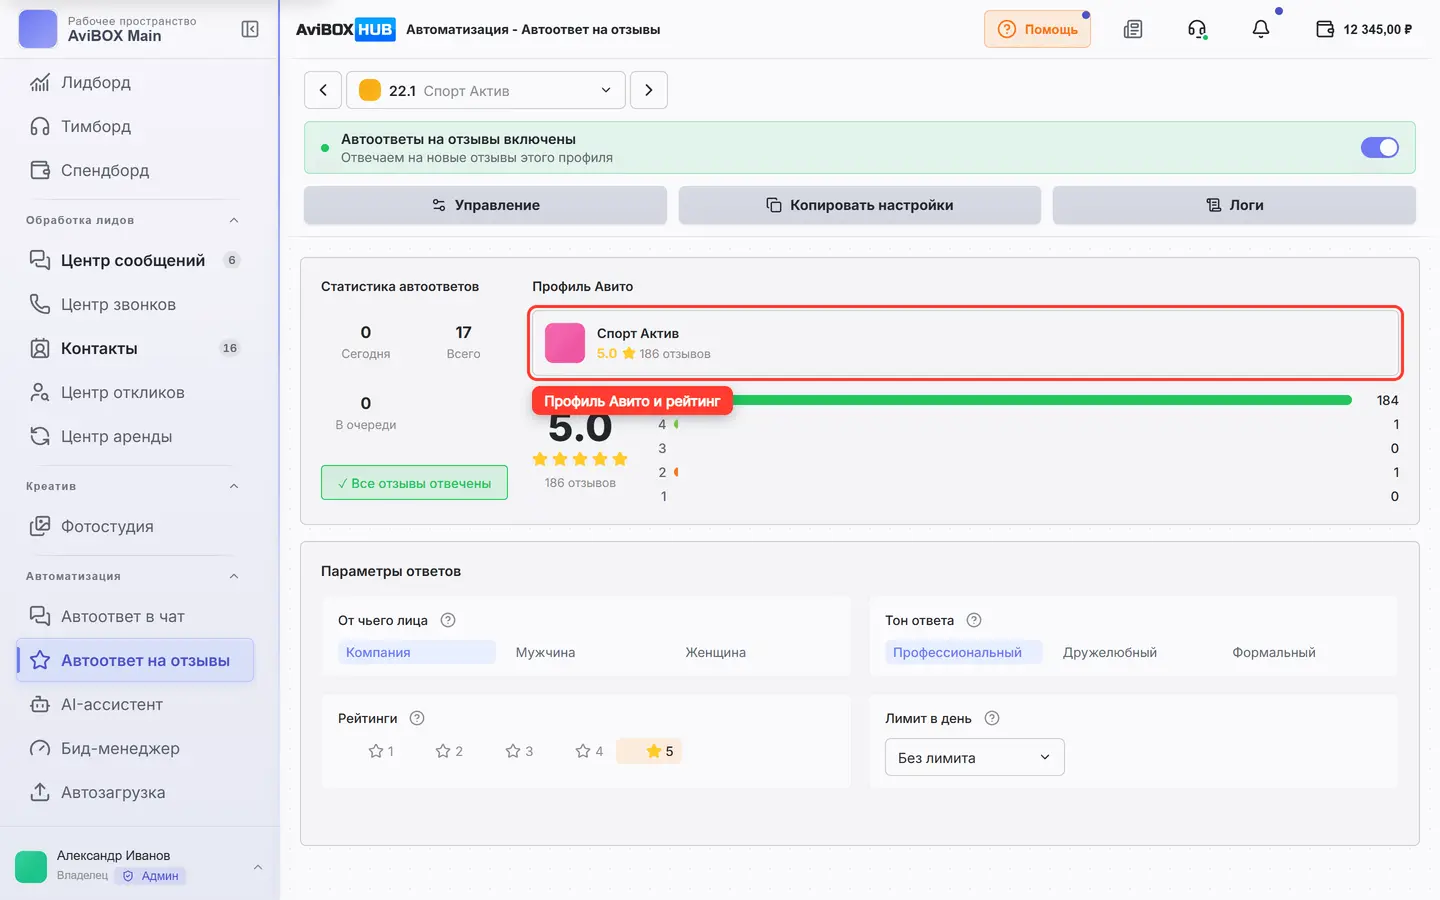Toggle rating 1 star filter

coord(381,751)
